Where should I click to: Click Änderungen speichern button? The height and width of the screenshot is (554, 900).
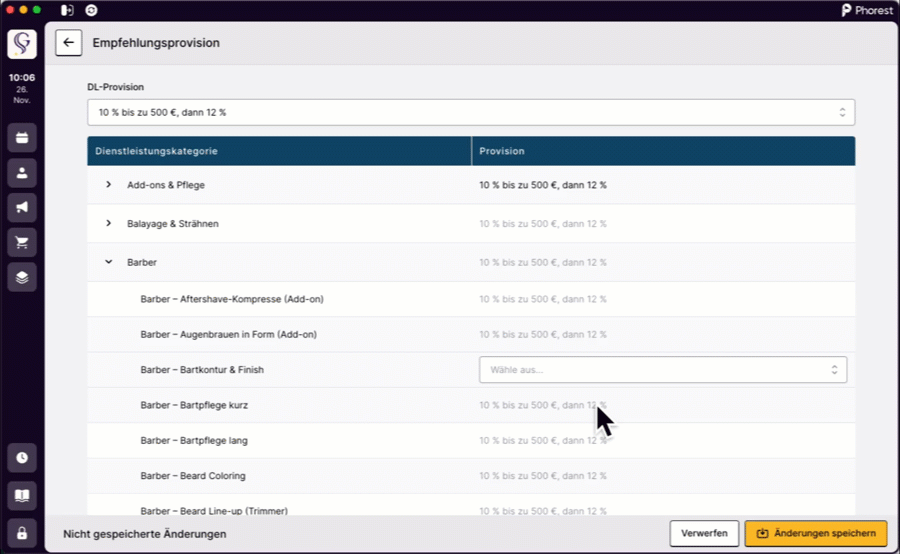[815, 534]
